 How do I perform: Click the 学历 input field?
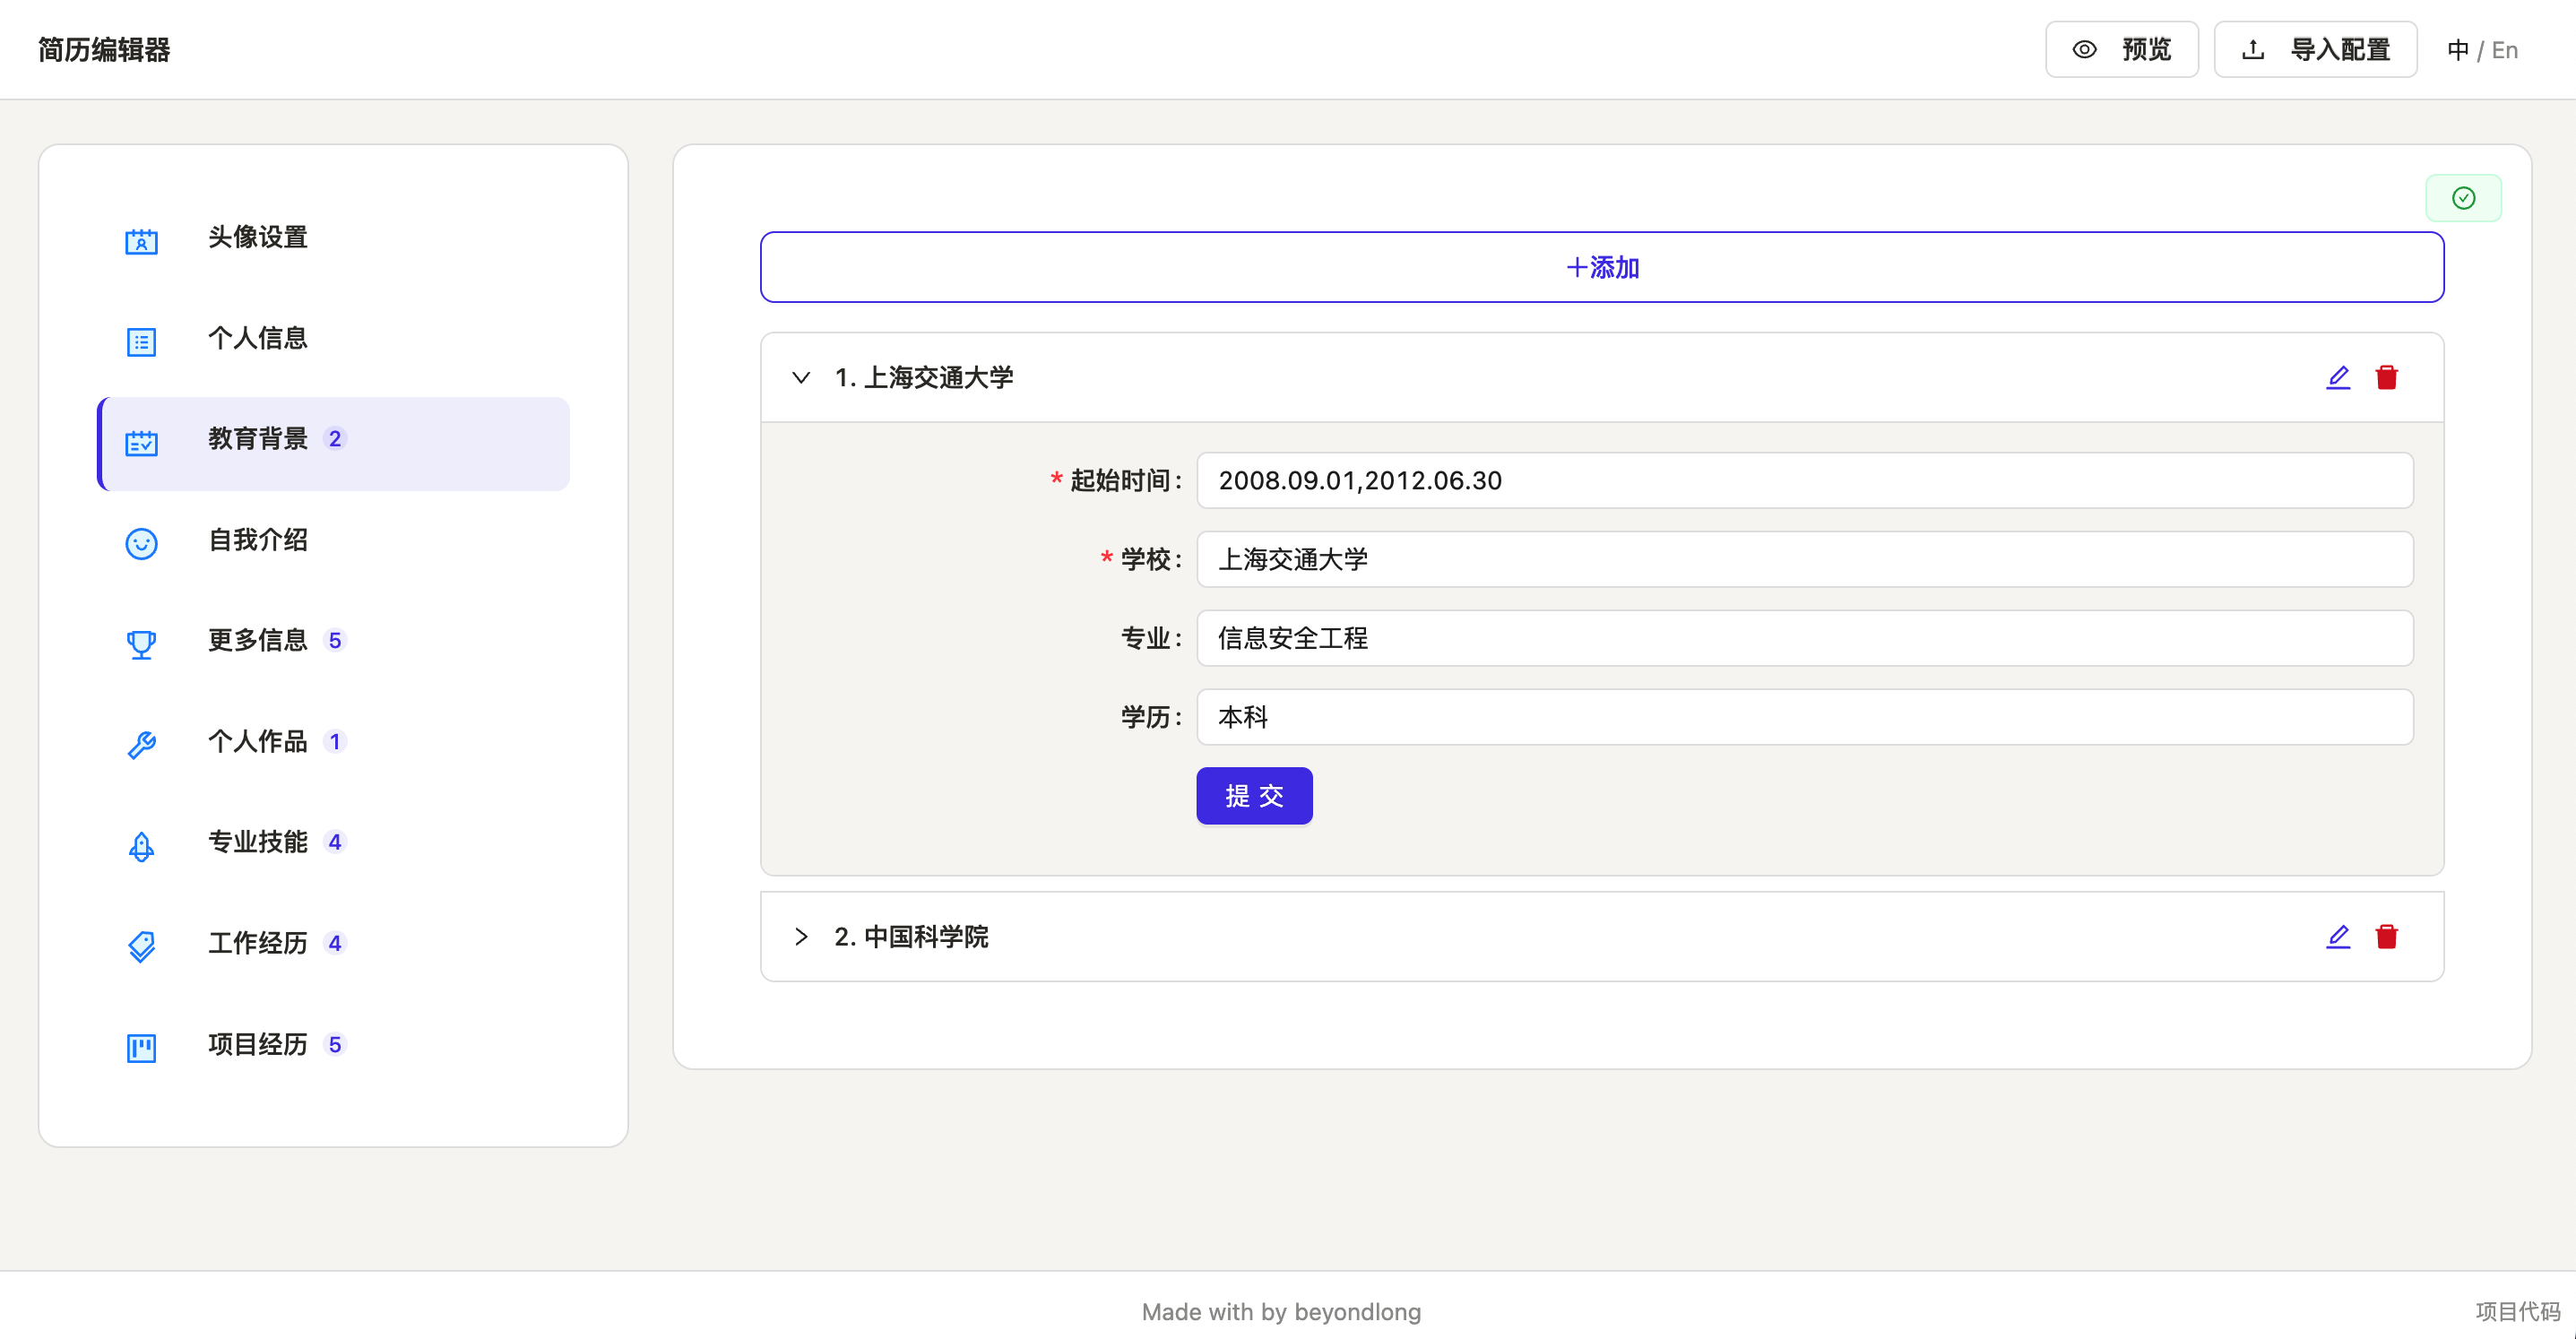click(x=1805, y=717)
